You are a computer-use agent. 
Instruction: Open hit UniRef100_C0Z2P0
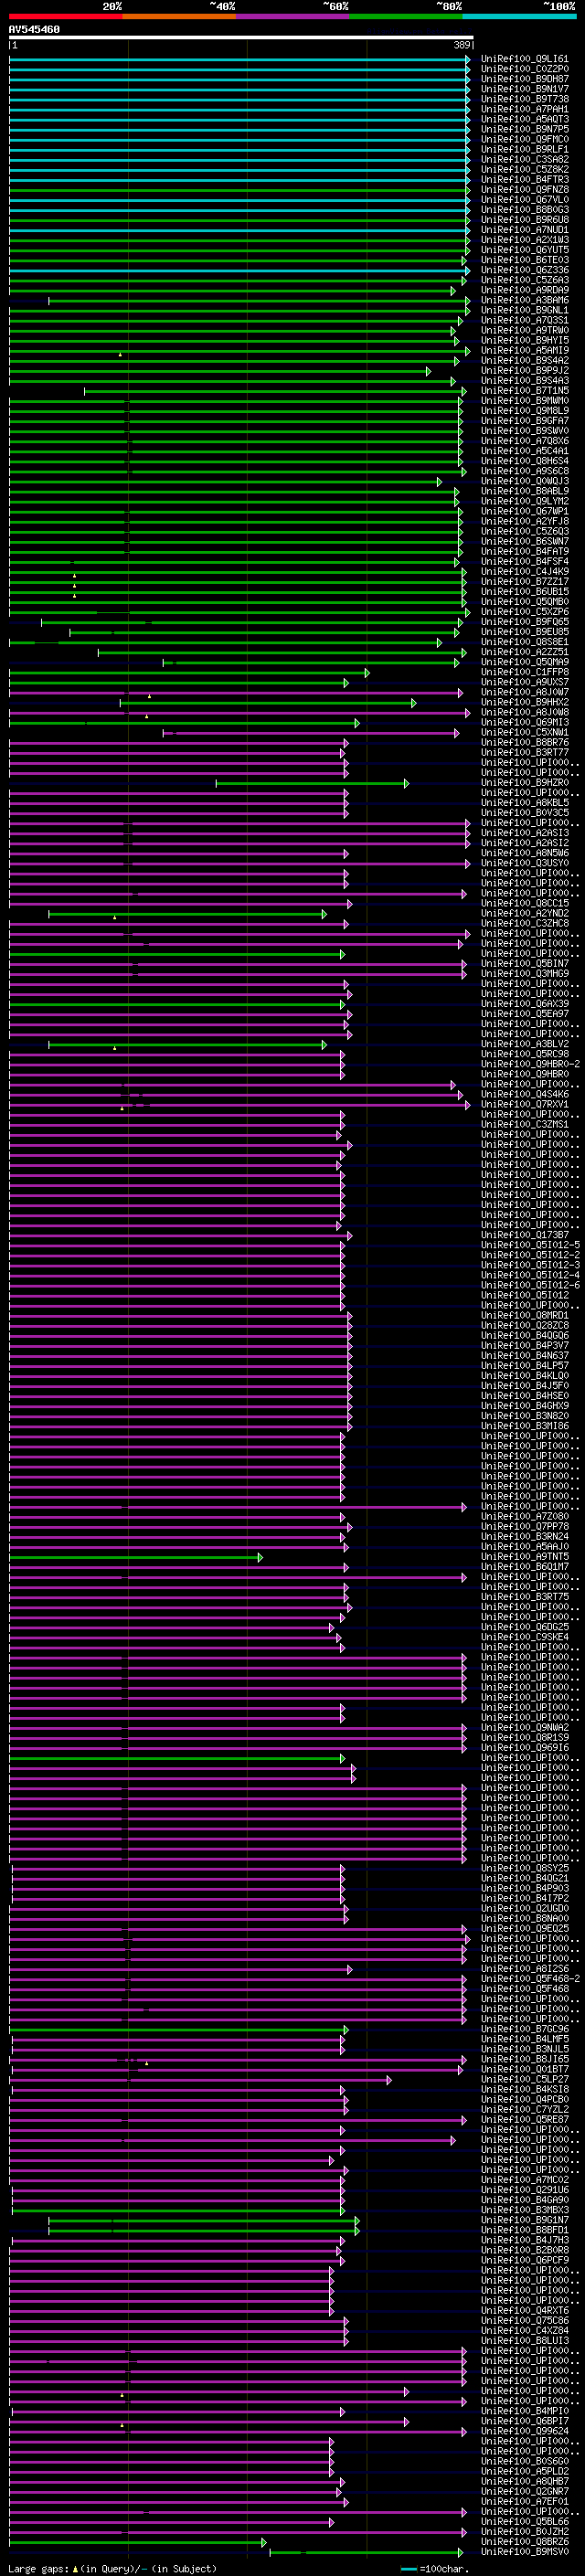pos(525,69)
